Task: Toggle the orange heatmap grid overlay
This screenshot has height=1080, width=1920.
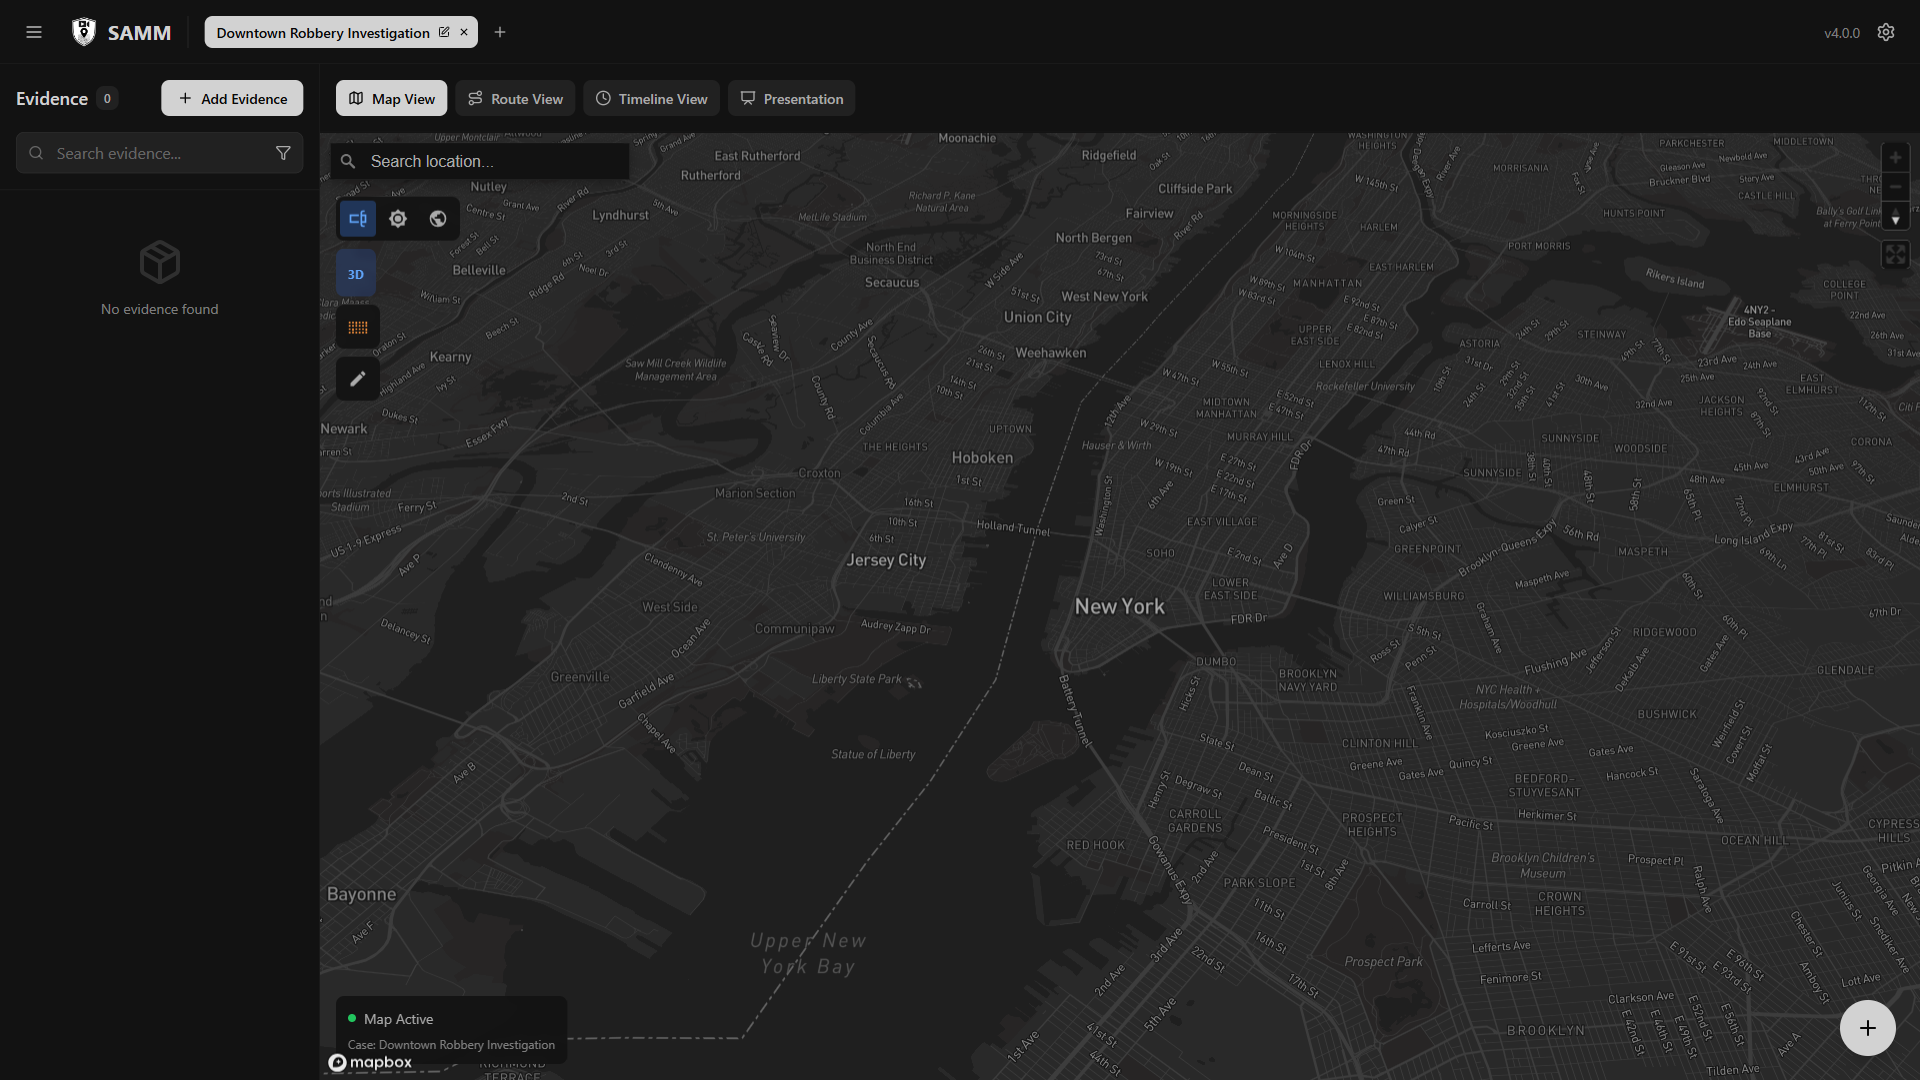Action: (357, 326)
